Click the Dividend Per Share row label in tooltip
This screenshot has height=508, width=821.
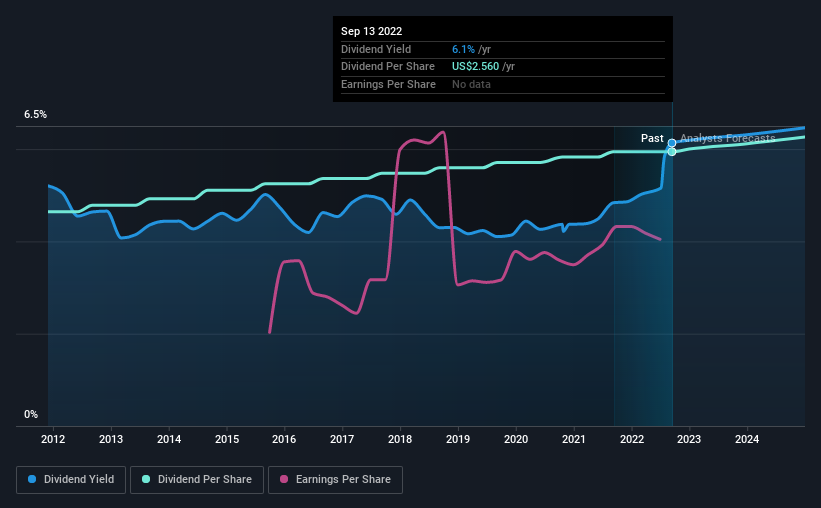point(388,67)
